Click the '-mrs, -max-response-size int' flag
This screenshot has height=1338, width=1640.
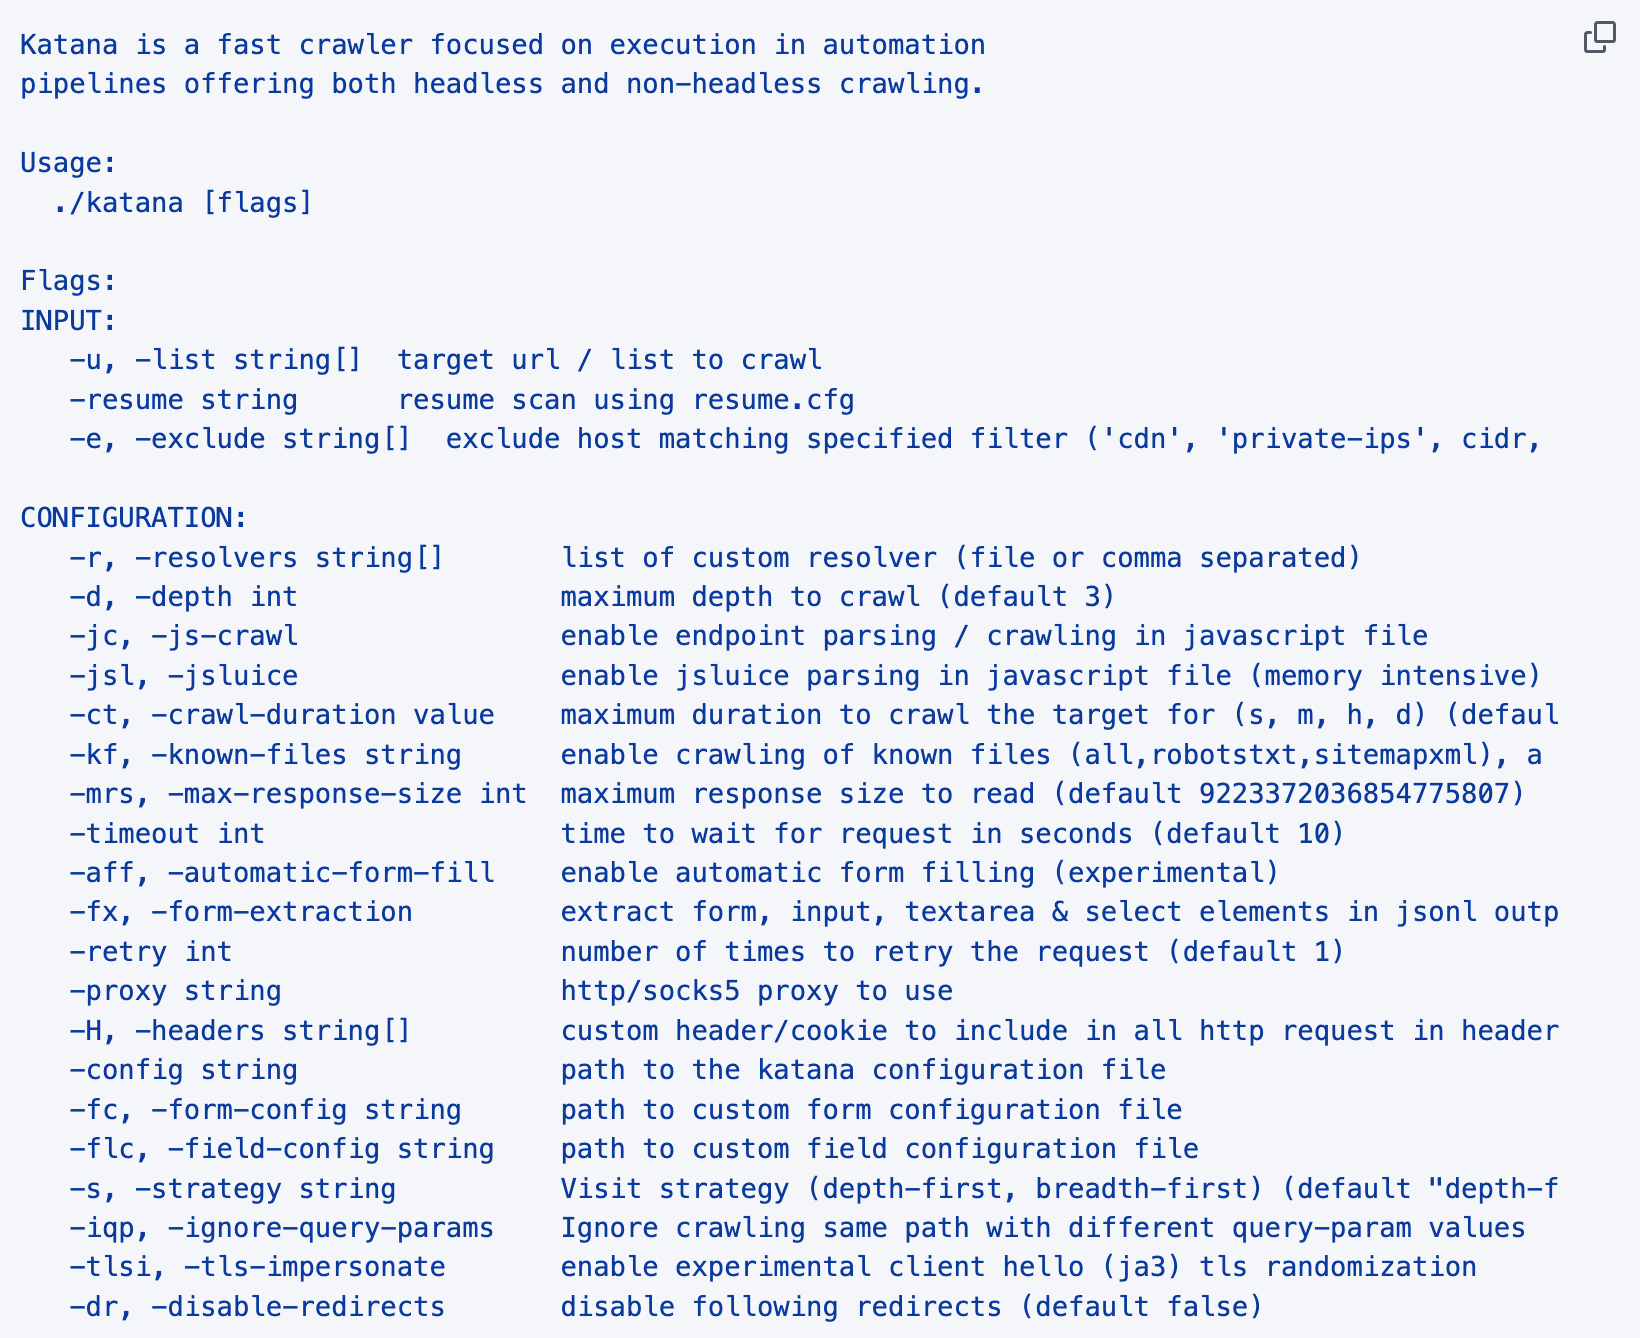pos(297,794)
